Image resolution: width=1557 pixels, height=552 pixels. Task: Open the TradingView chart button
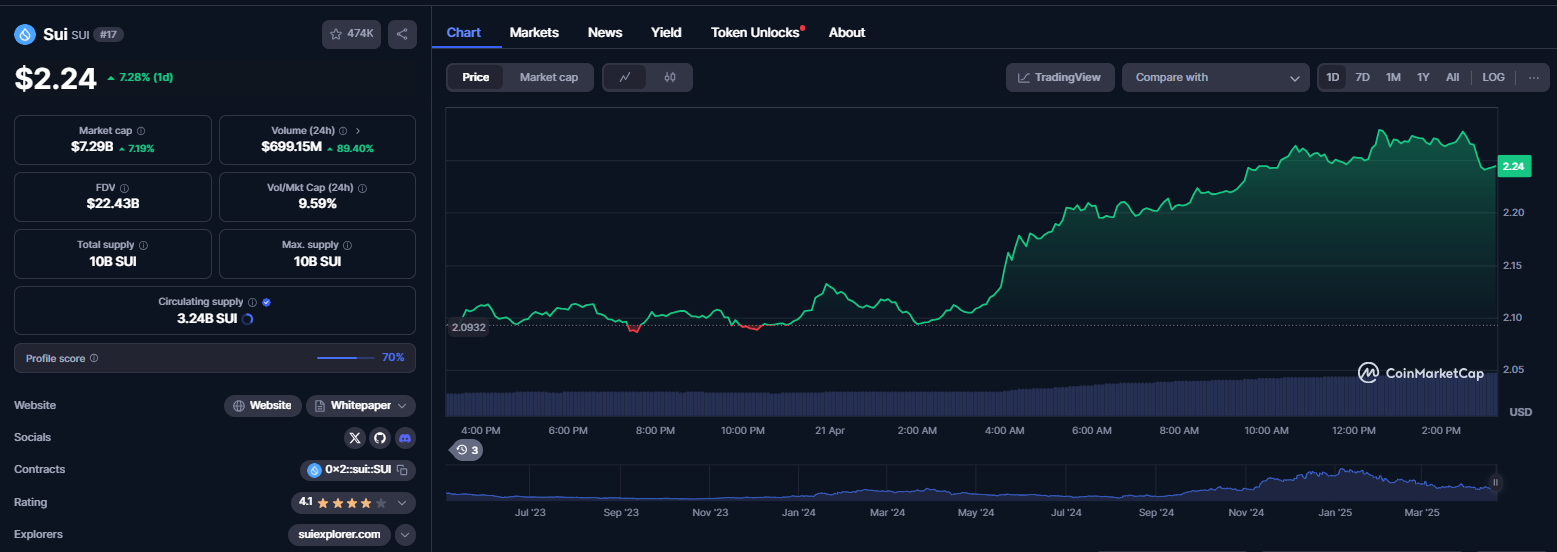[x=1060, y=77]
